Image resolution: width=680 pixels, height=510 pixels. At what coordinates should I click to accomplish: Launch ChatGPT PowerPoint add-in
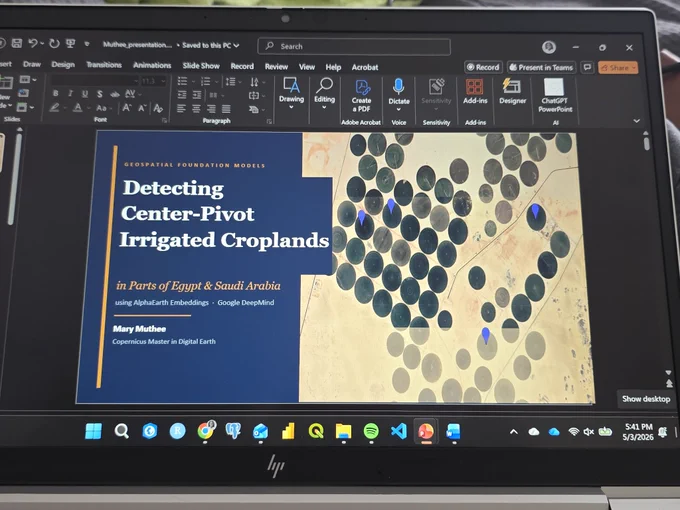[x=555, y=95]
